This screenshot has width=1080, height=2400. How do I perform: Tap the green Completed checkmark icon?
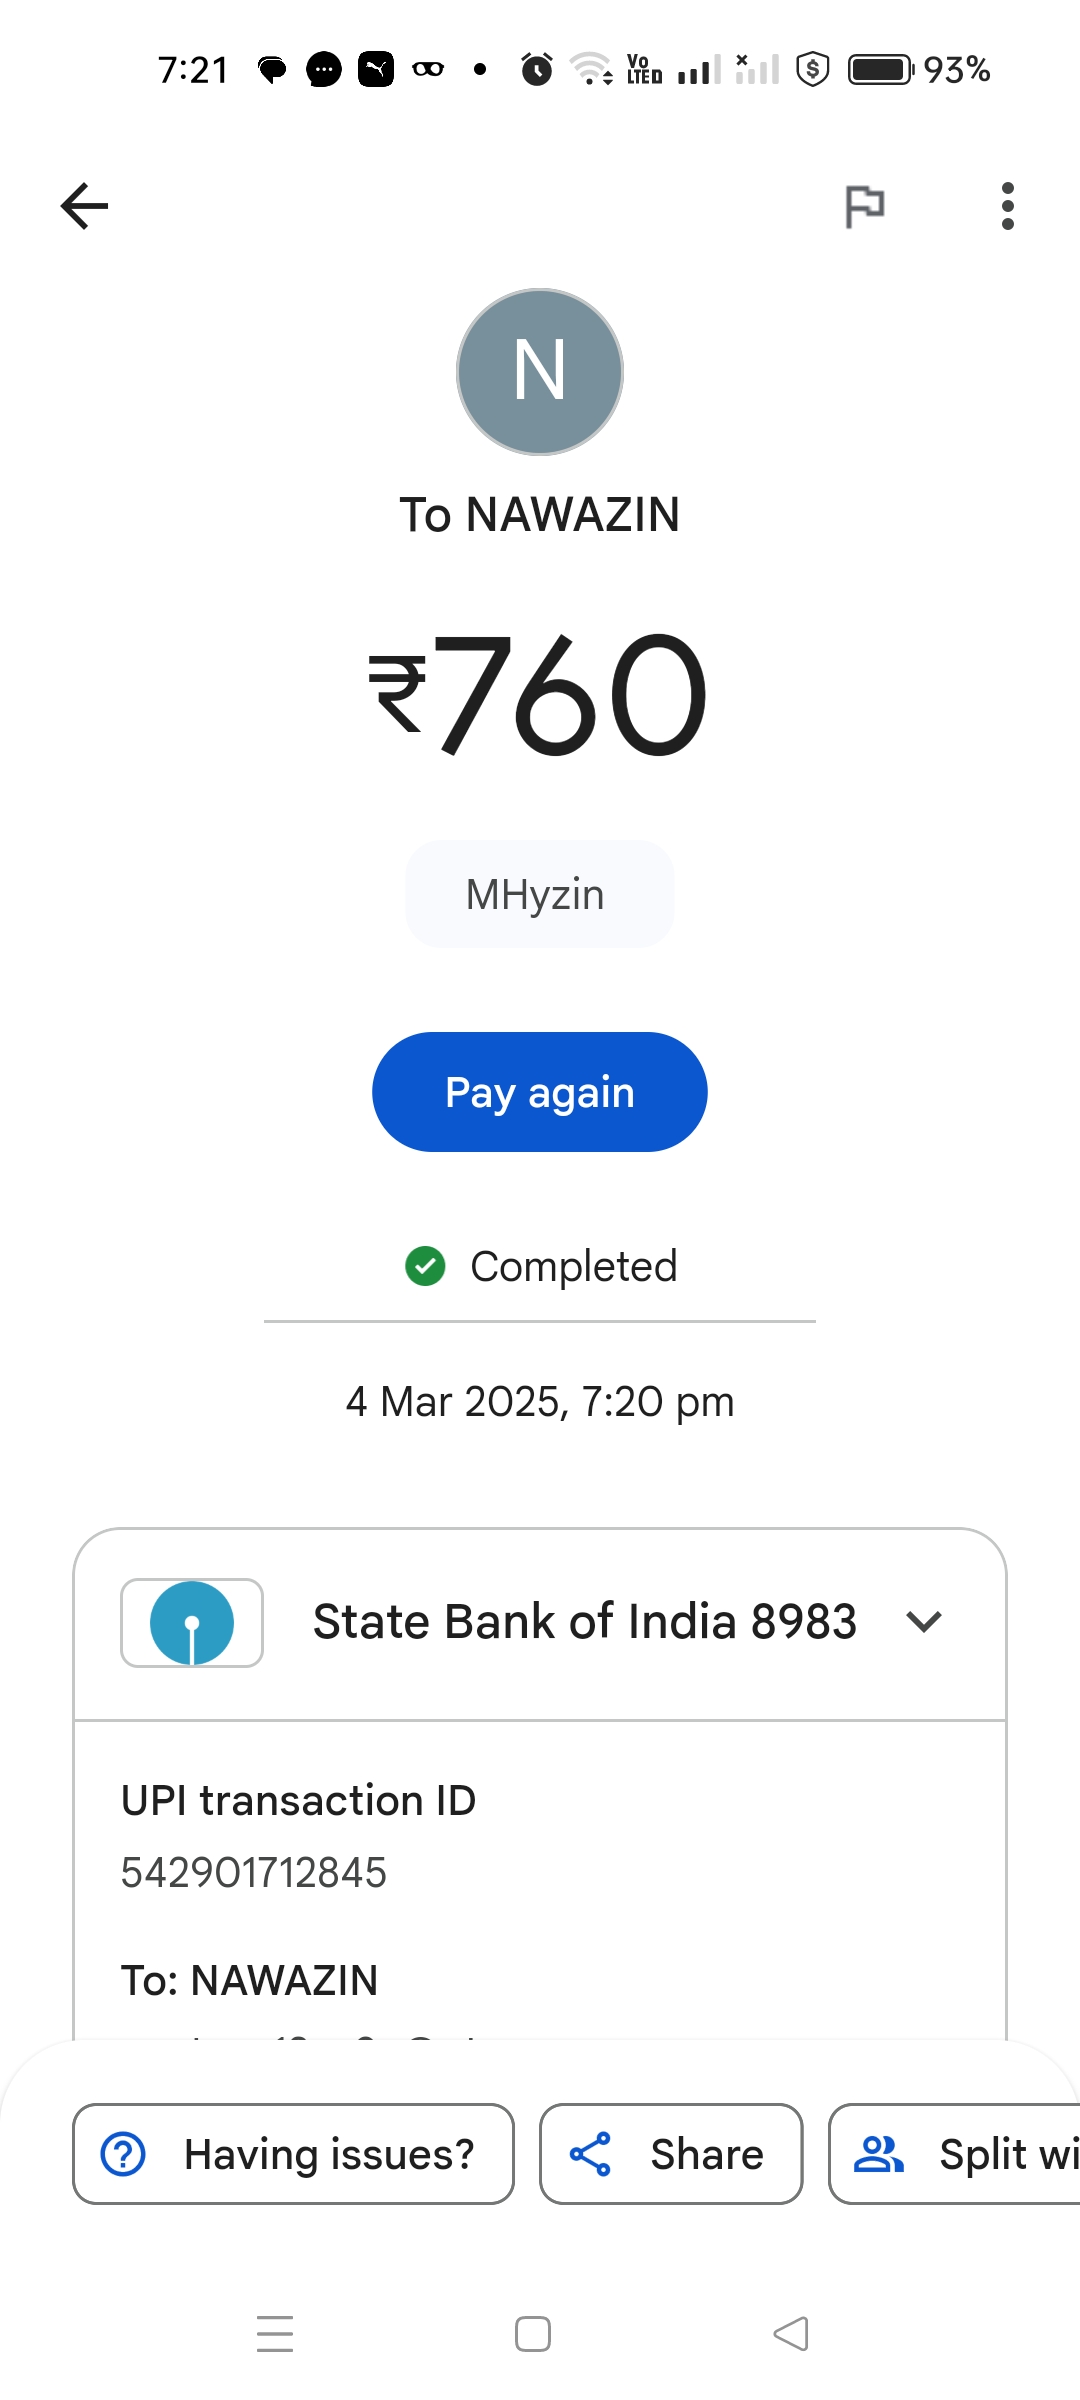425,1266
